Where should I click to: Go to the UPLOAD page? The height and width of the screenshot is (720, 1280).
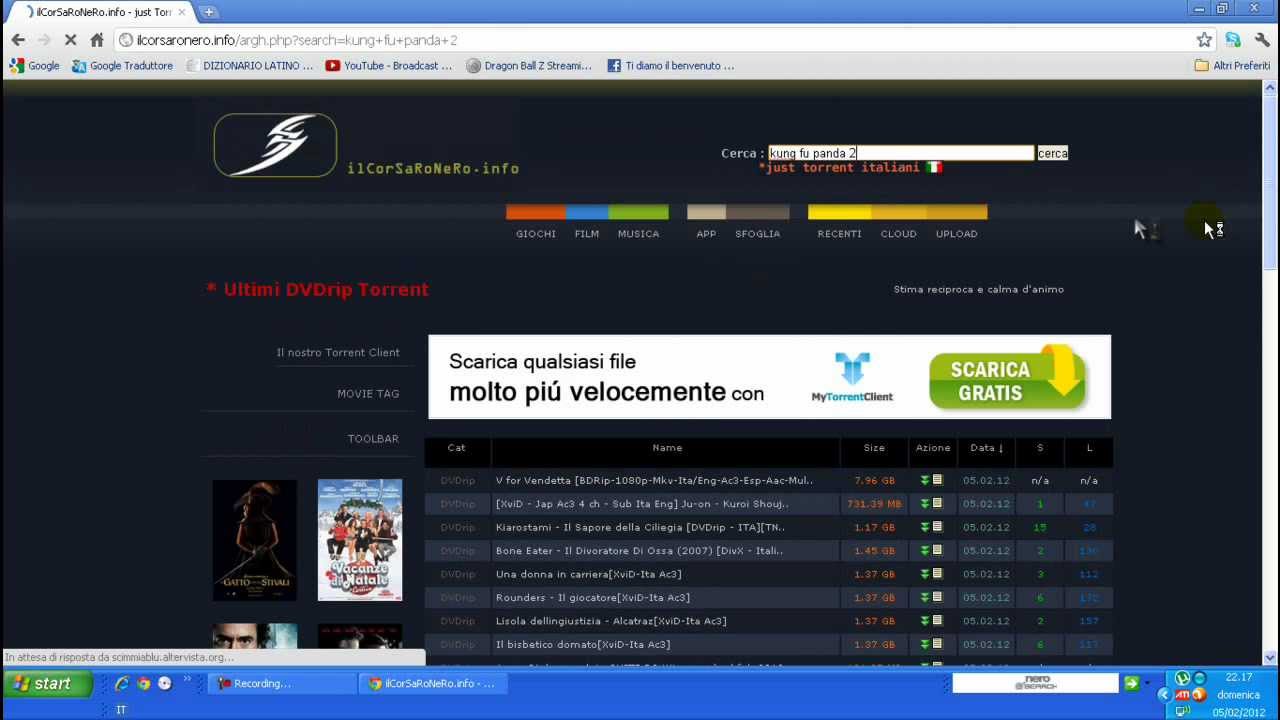[x=957, y=234]
